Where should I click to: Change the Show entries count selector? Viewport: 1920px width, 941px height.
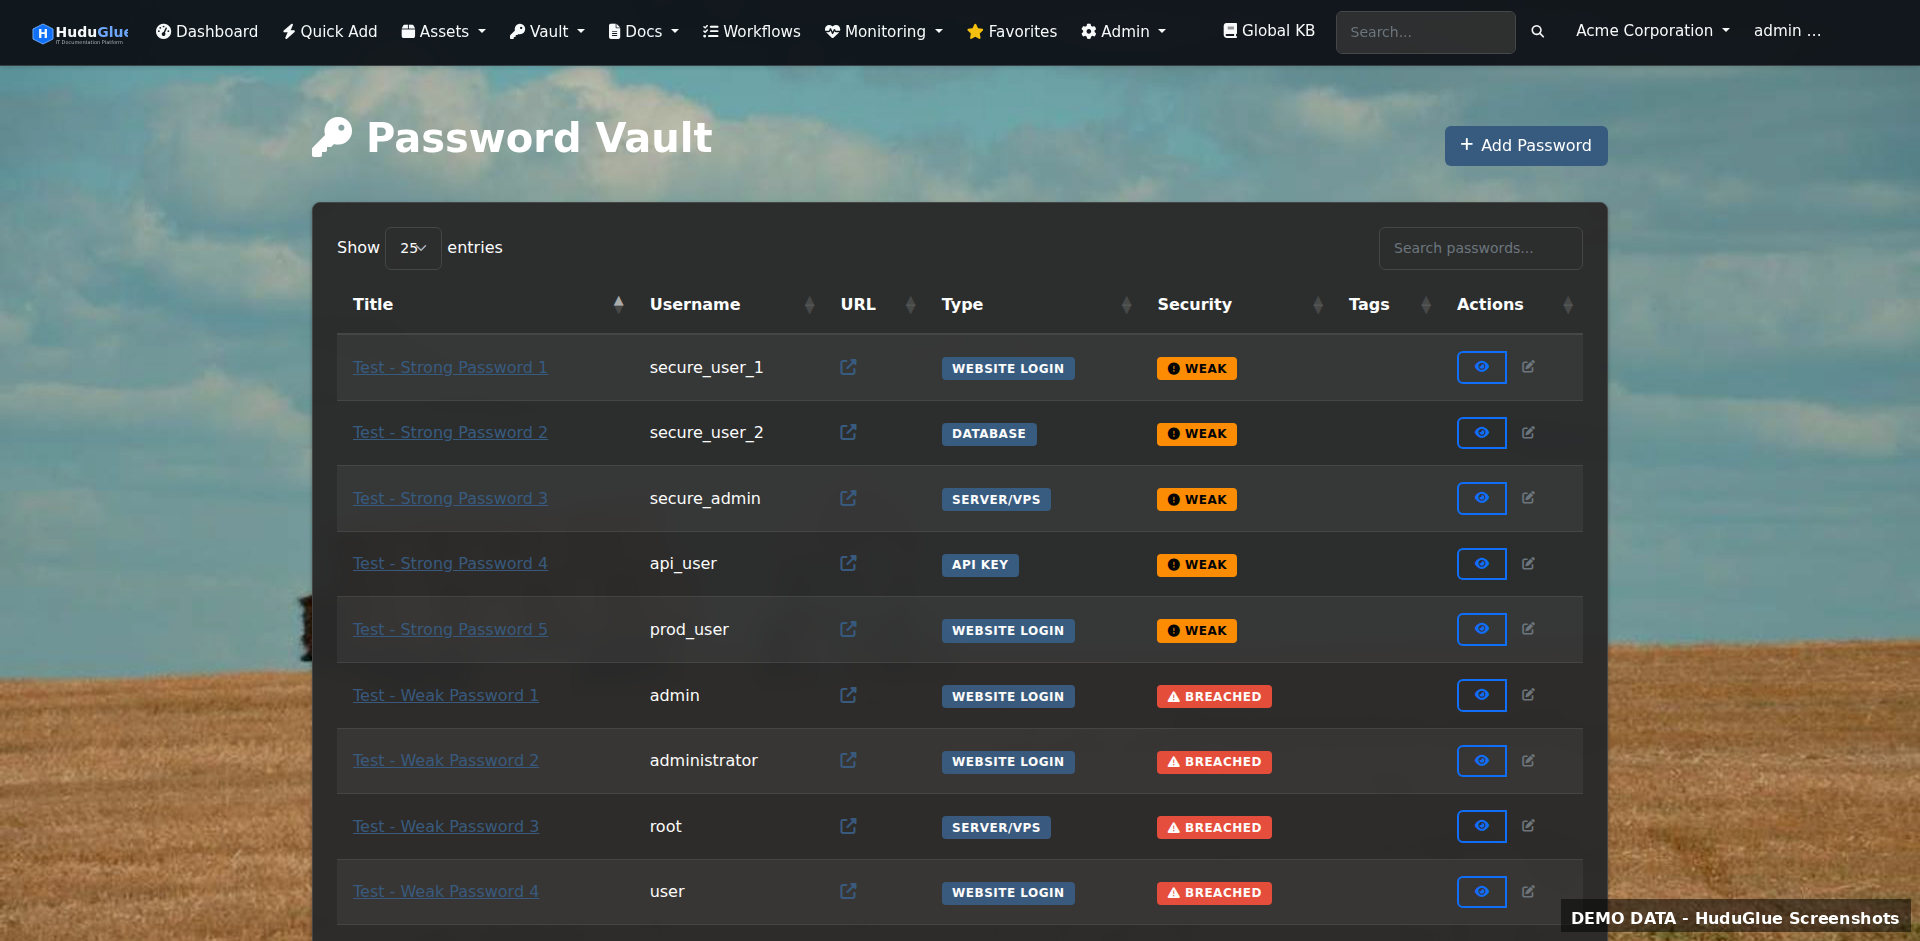[412, 247]
